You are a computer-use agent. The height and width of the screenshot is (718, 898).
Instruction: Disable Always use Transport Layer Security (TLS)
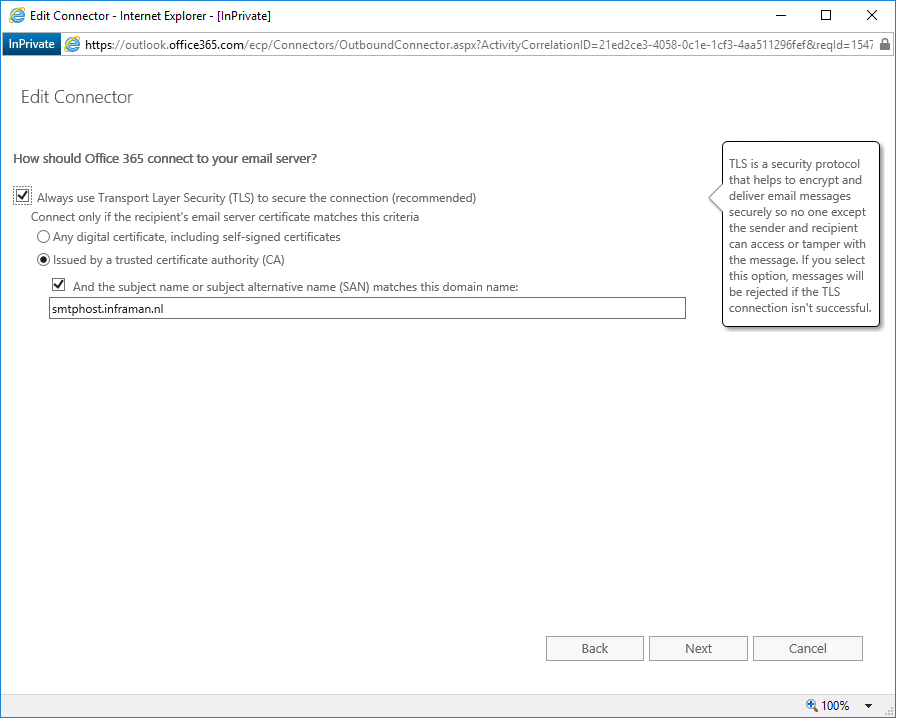(22, 195)
